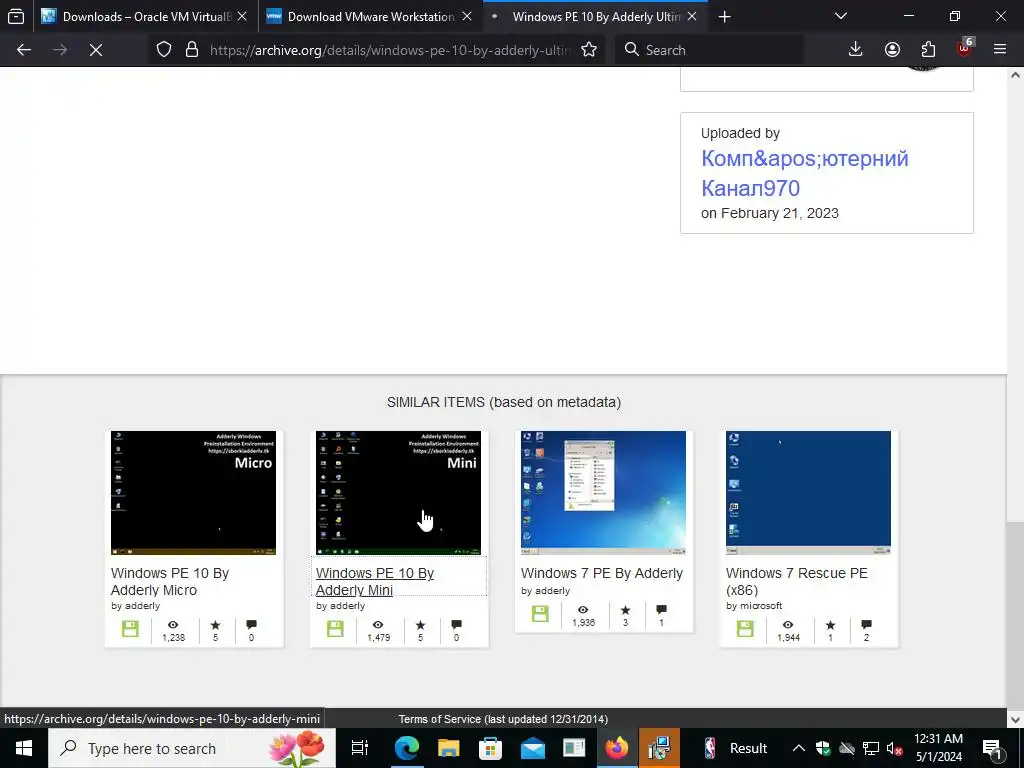Viewport: 1024px width, 768px height.
Task: Open tracking protection shield icon
Action: [x=164, y=50]
